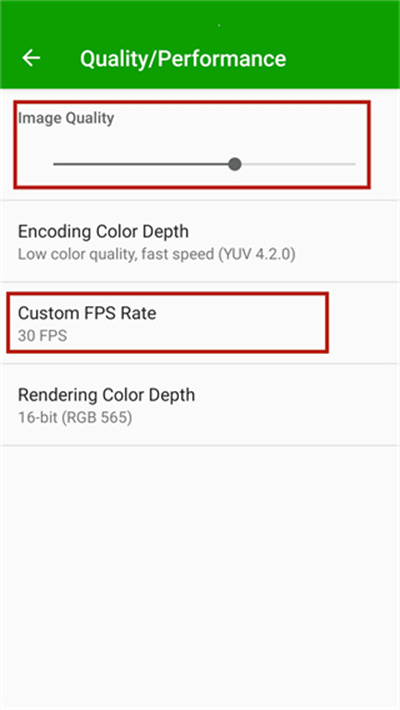Screen dimensions: 400x710
Task: Set Image Quality to maximum on track
Action: click(x=355, y=164)
